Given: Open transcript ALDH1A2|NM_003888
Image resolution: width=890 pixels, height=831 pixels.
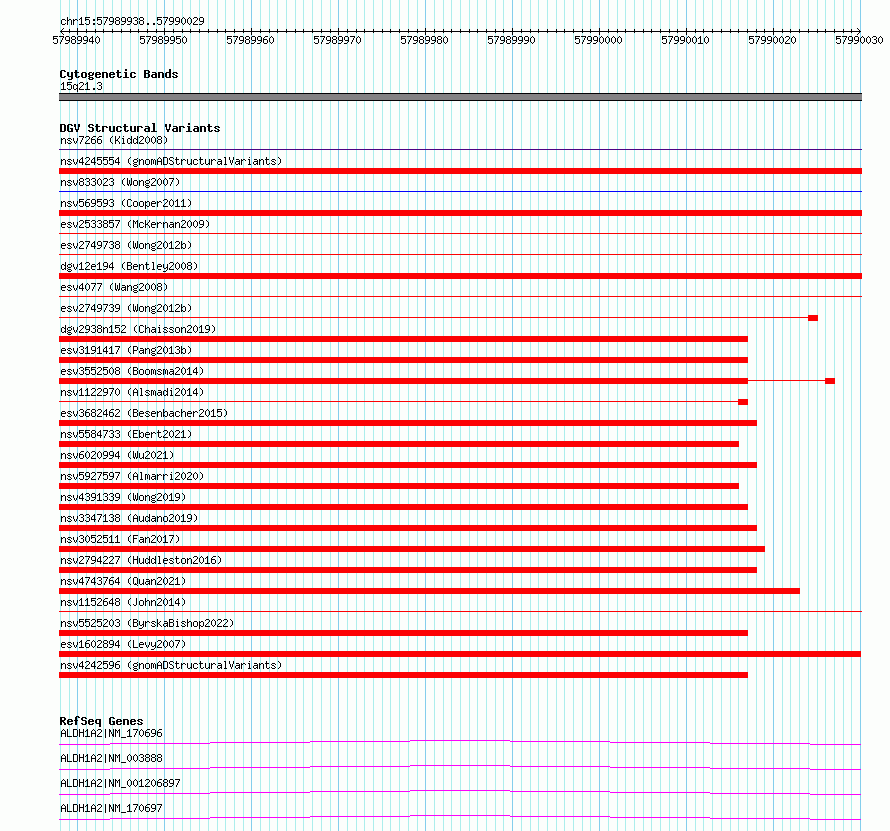Looking at the screenshot, I should [111, 758].
